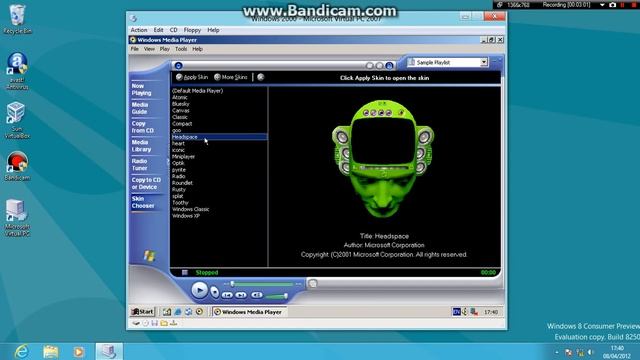Open Virtual PC Edit menu
640x360 pixels.
point(158,30)
